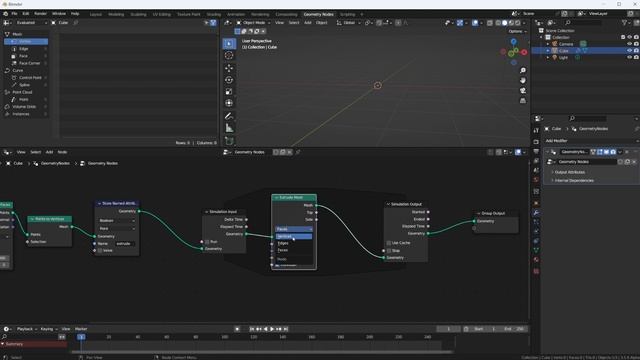Image resolution: width=640 pixels, height=360 pixels.
Task: Click the viewport pan hand icon
Action: tap(523, 80)
